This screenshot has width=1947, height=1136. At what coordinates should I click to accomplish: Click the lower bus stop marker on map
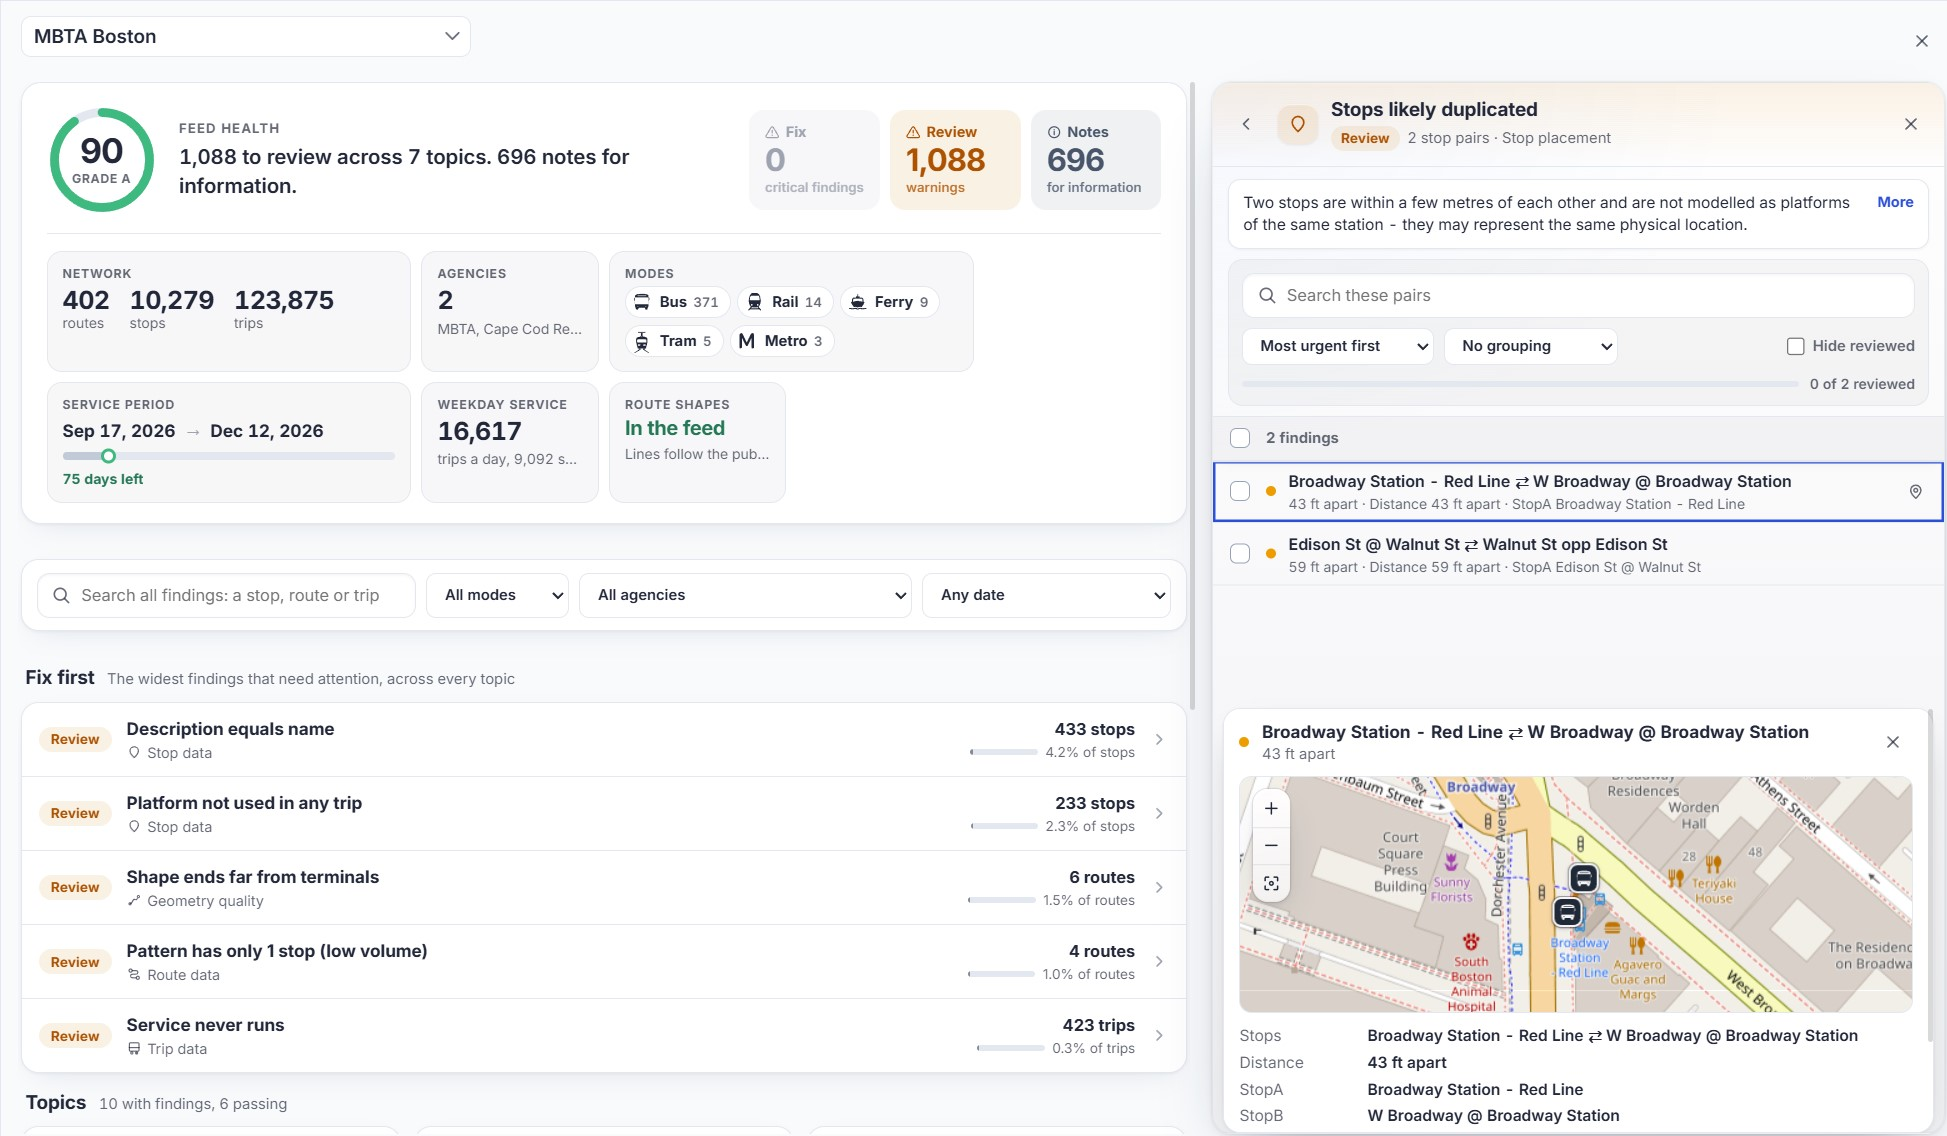tap(1567, 912)
